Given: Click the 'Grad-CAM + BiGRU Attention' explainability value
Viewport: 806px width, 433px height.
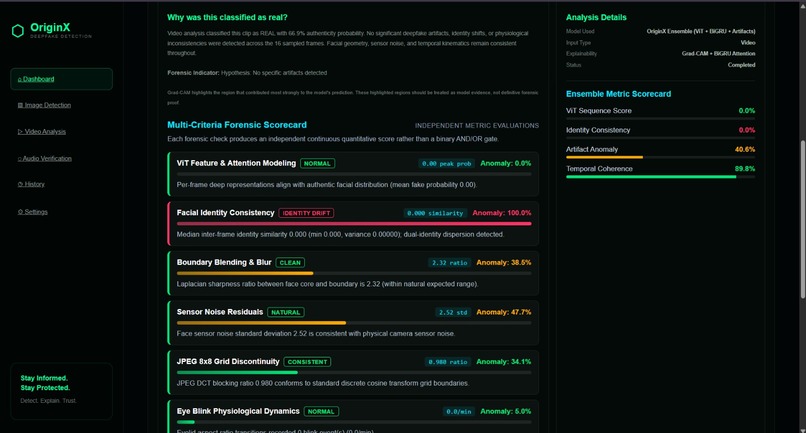Looking at the screenshot, I should pyautogui.click(x=719, y=53).
